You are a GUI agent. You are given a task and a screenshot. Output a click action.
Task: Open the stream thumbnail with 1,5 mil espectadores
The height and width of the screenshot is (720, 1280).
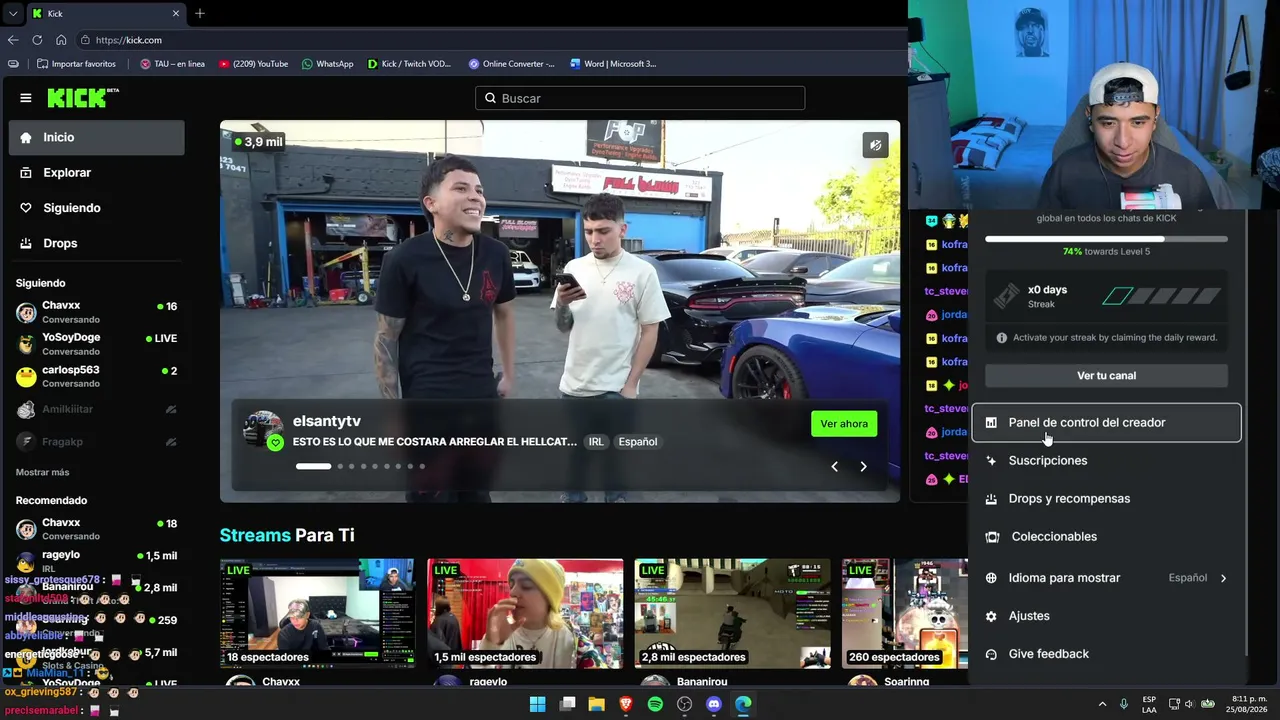tap(524, 613)
